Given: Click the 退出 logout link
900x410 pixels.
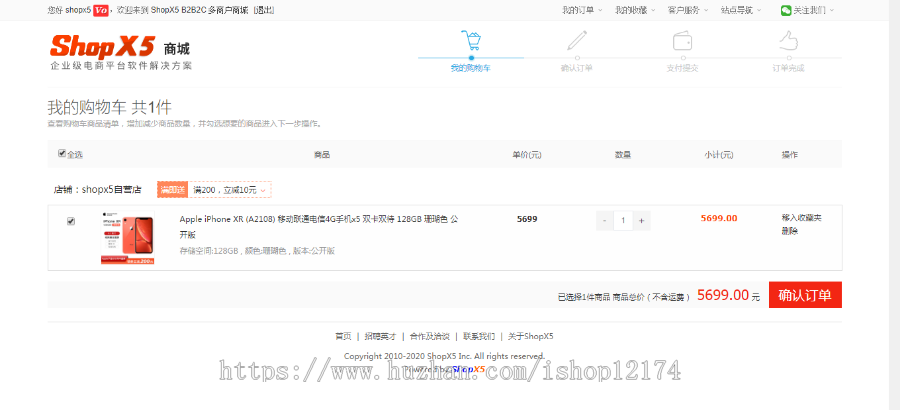Looking at the screenshot, I should (x=263, y=10).
